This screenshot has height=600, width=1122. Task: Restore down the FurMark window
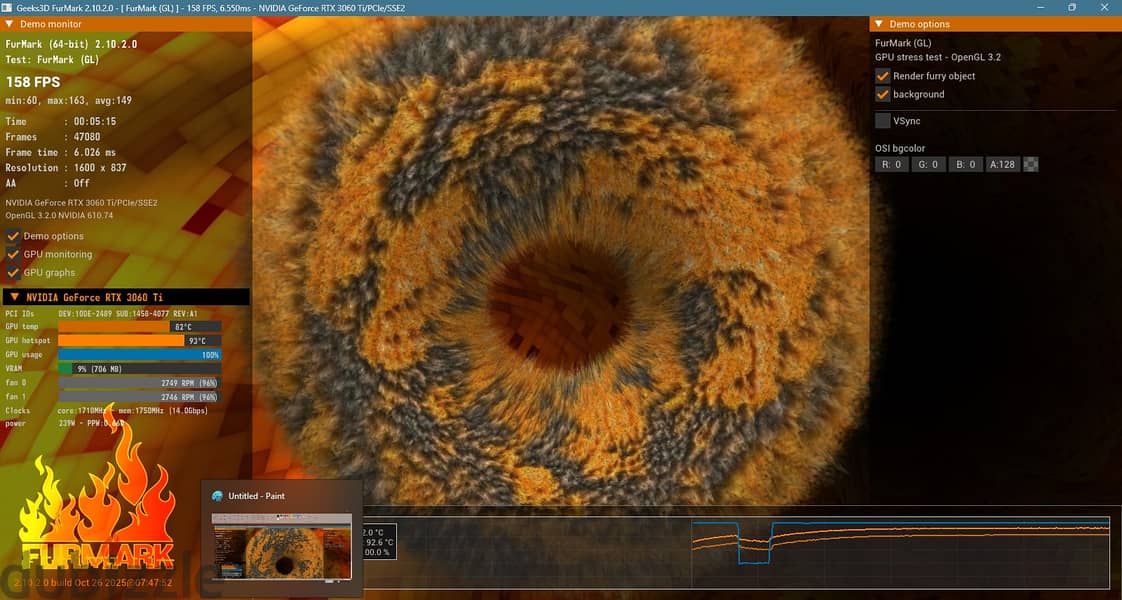[1072, 8]
